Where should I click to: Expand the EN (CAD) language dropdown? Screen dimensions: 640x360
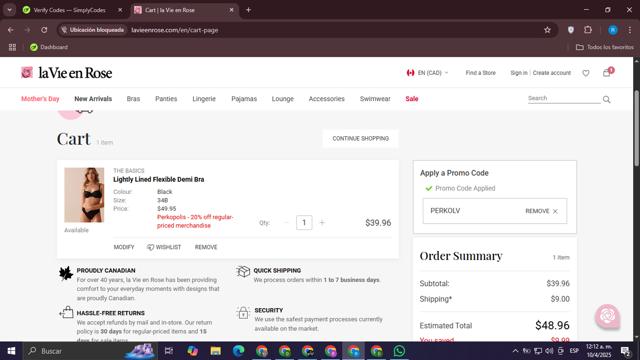coord(428,73)
